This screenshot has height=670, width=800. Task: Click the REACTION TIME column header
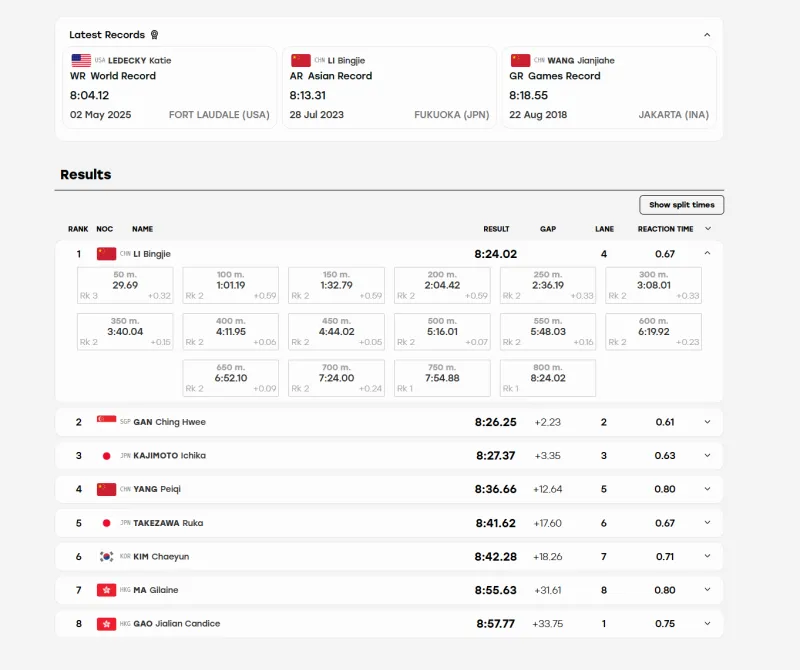coord(665,229)
